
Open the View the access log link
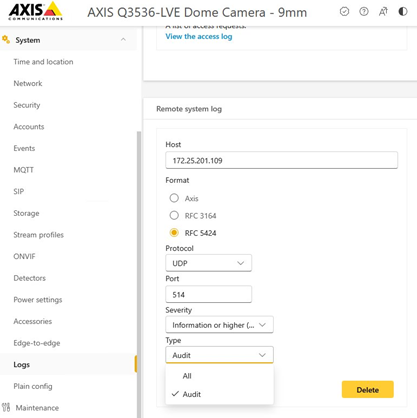point(199,36)
